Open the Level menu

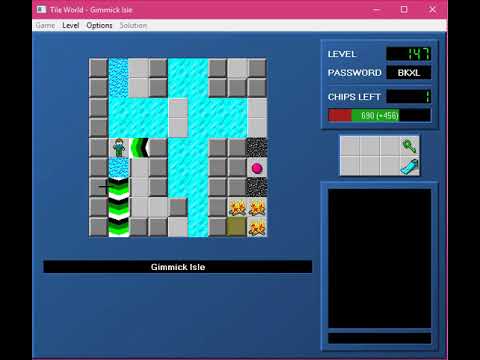(71, 25)
